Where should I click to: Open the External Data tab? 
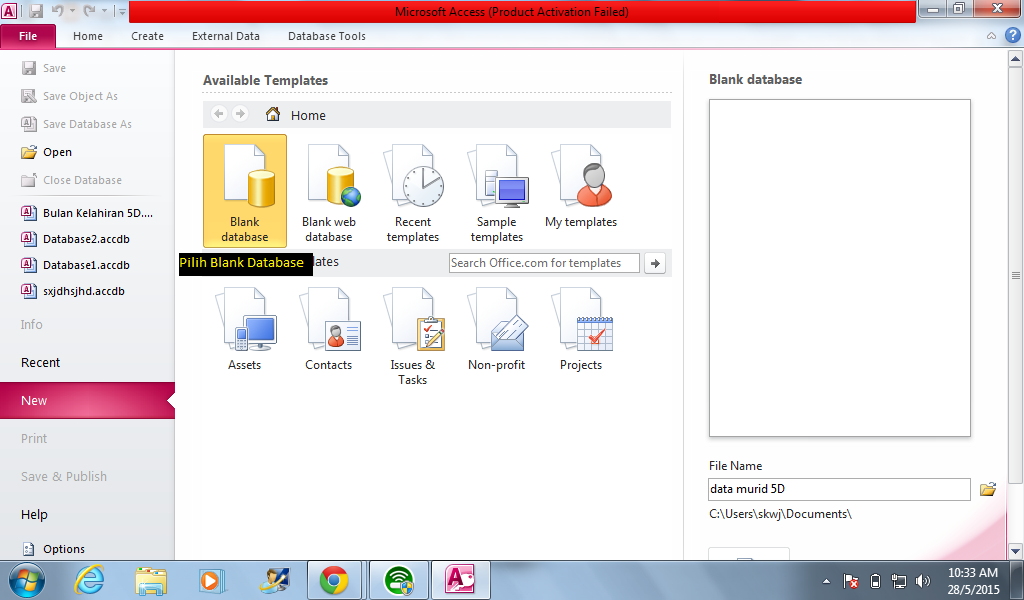[226, 36]
